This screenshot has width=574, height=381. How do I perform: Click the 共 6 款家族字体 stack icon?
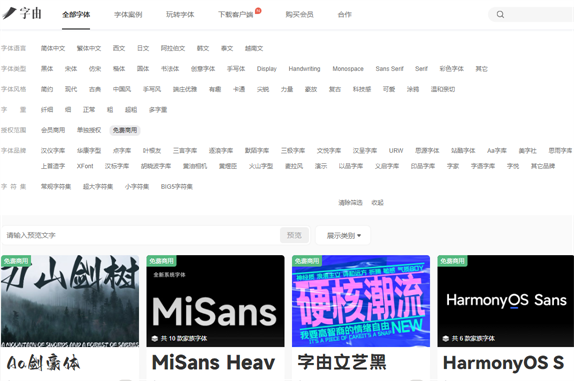point(446,339)
